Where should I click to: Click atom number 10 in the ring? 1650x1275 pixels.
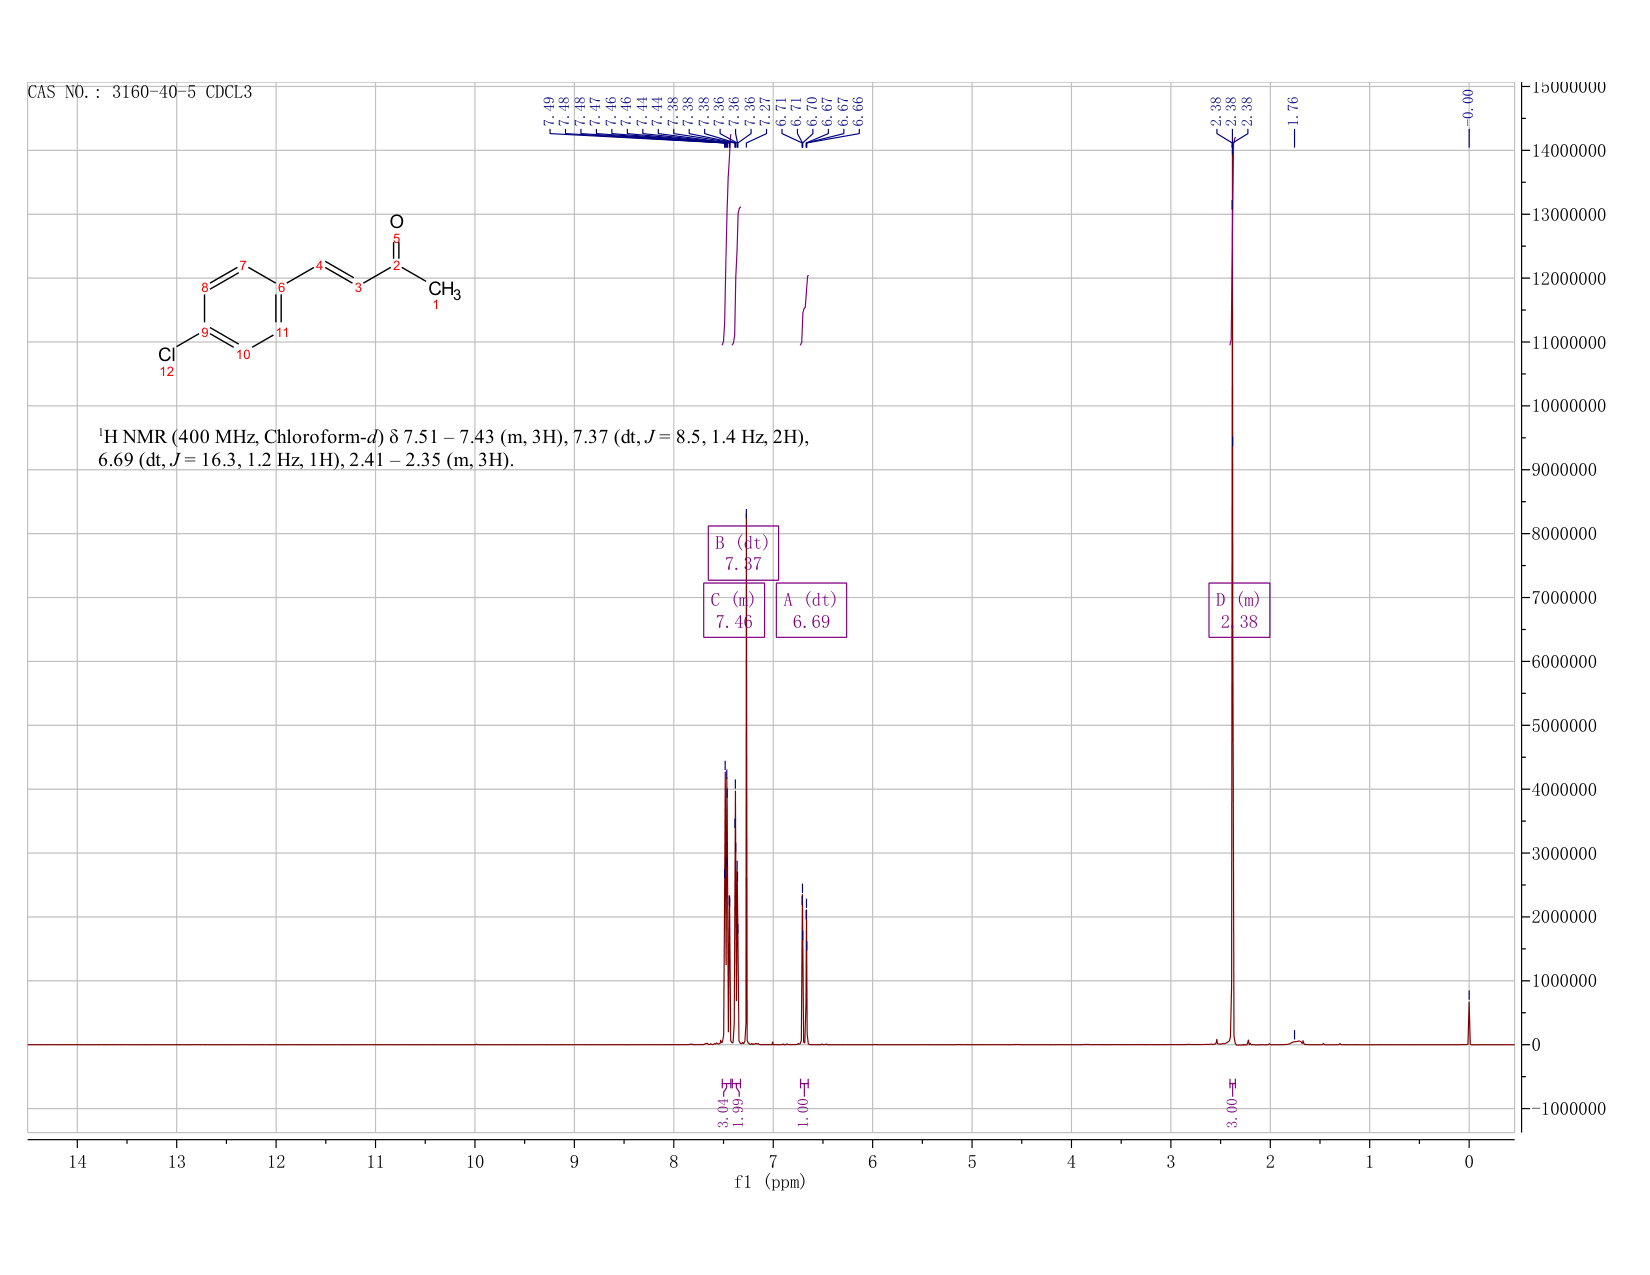pyautogui.click(x=243, y=354)
